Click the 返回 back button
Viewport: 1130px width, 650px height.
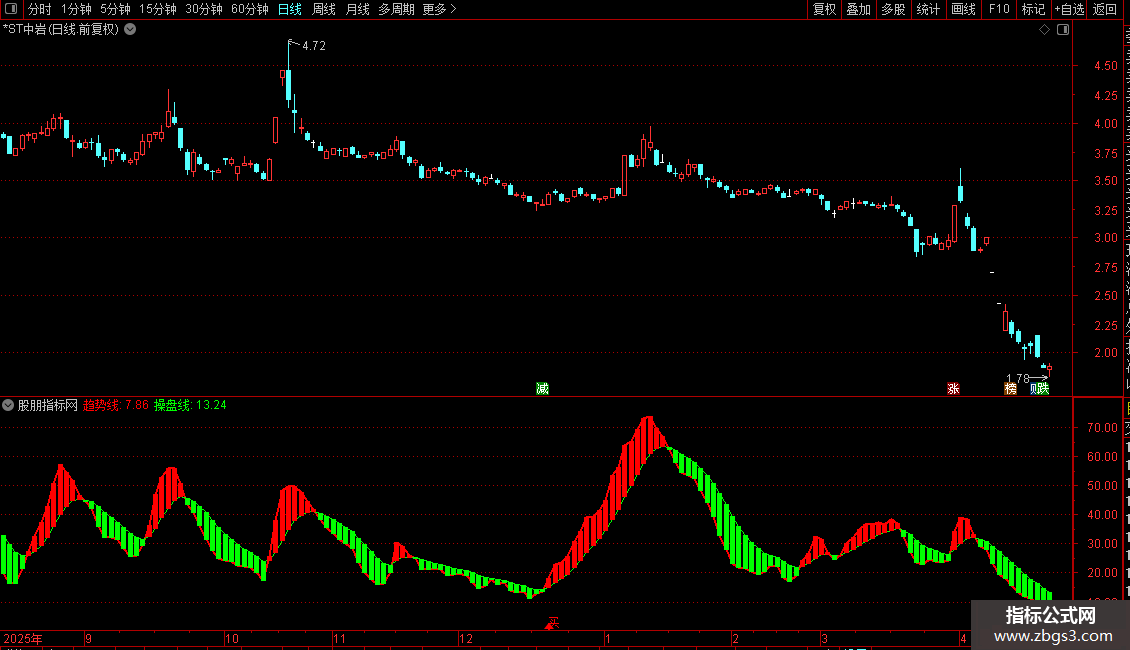(1105, 9)
